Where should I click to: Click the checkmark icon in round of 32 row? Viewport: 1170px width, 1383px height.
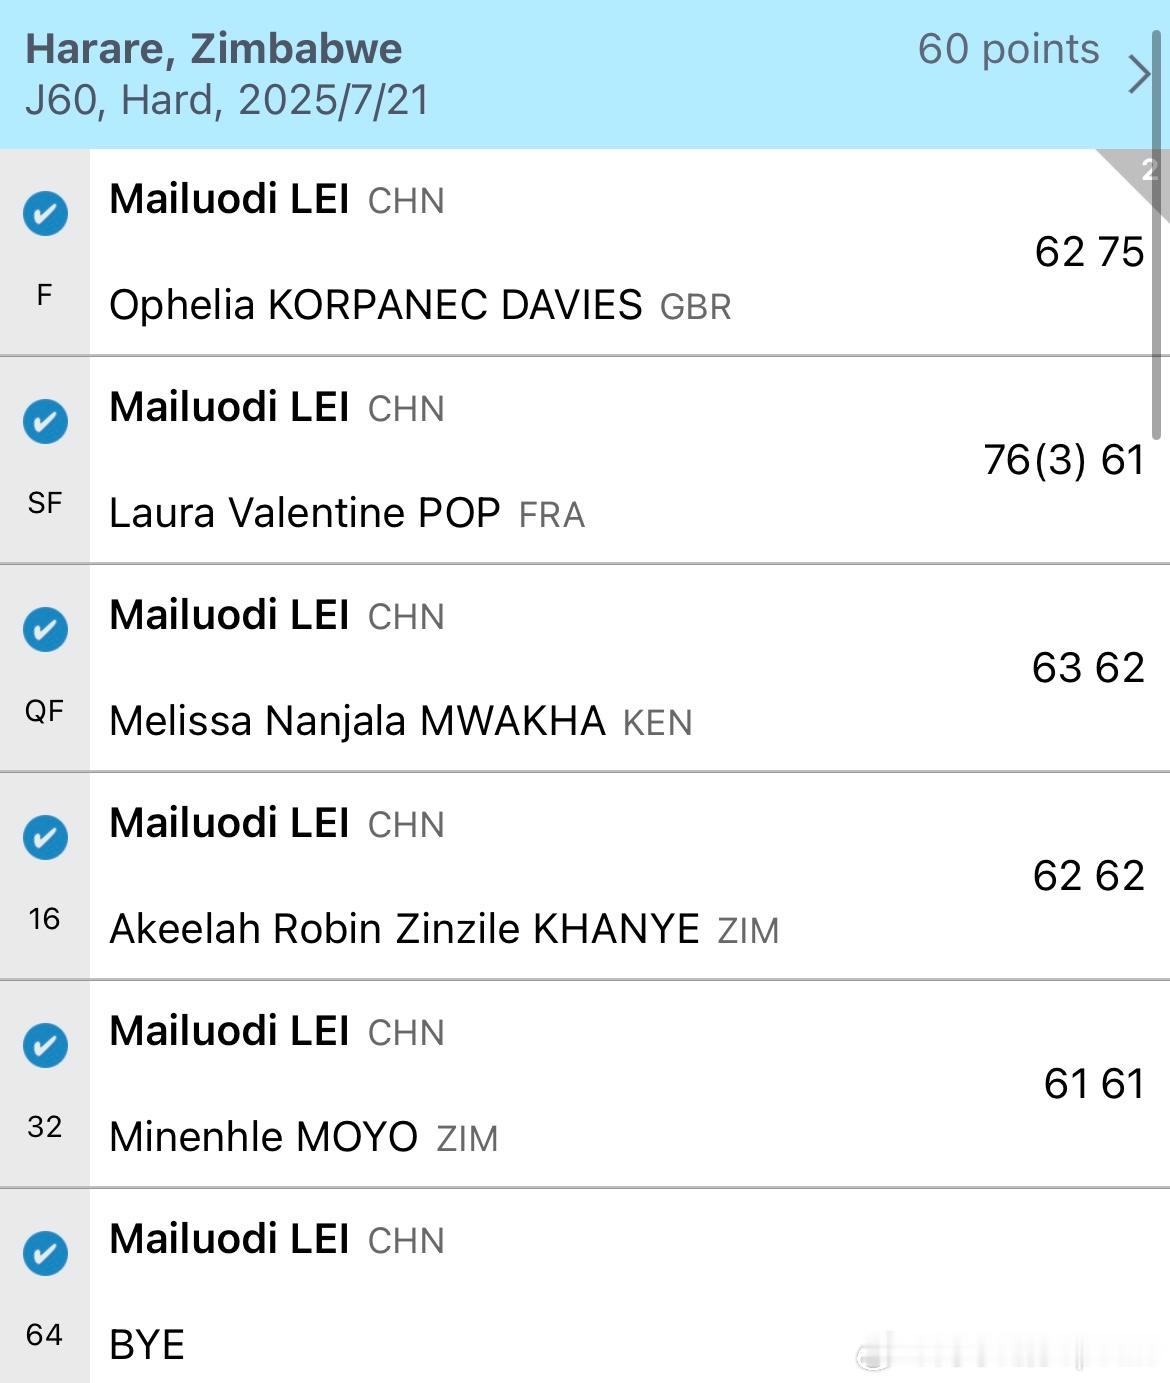[45, 1045]
